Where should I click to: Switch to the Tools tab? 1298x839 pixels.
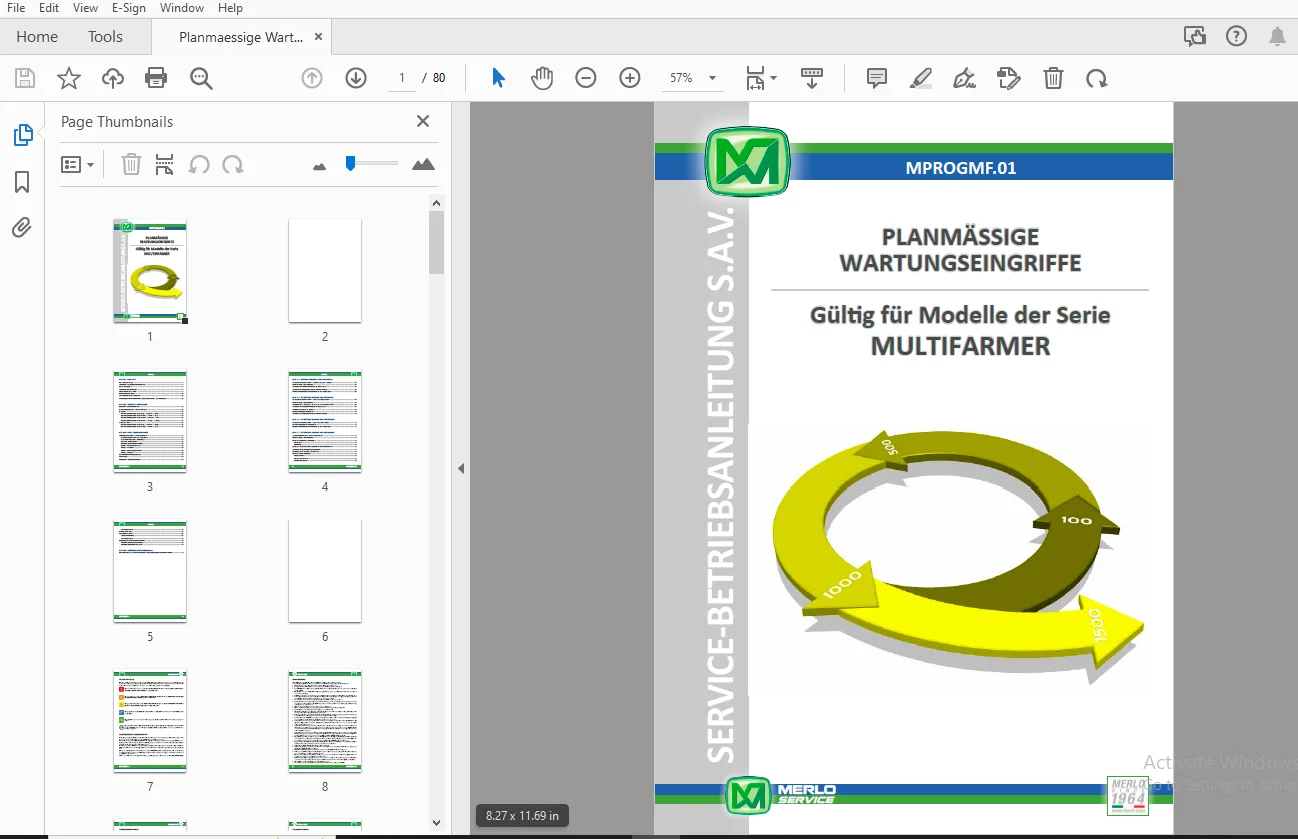click(105, 37)
